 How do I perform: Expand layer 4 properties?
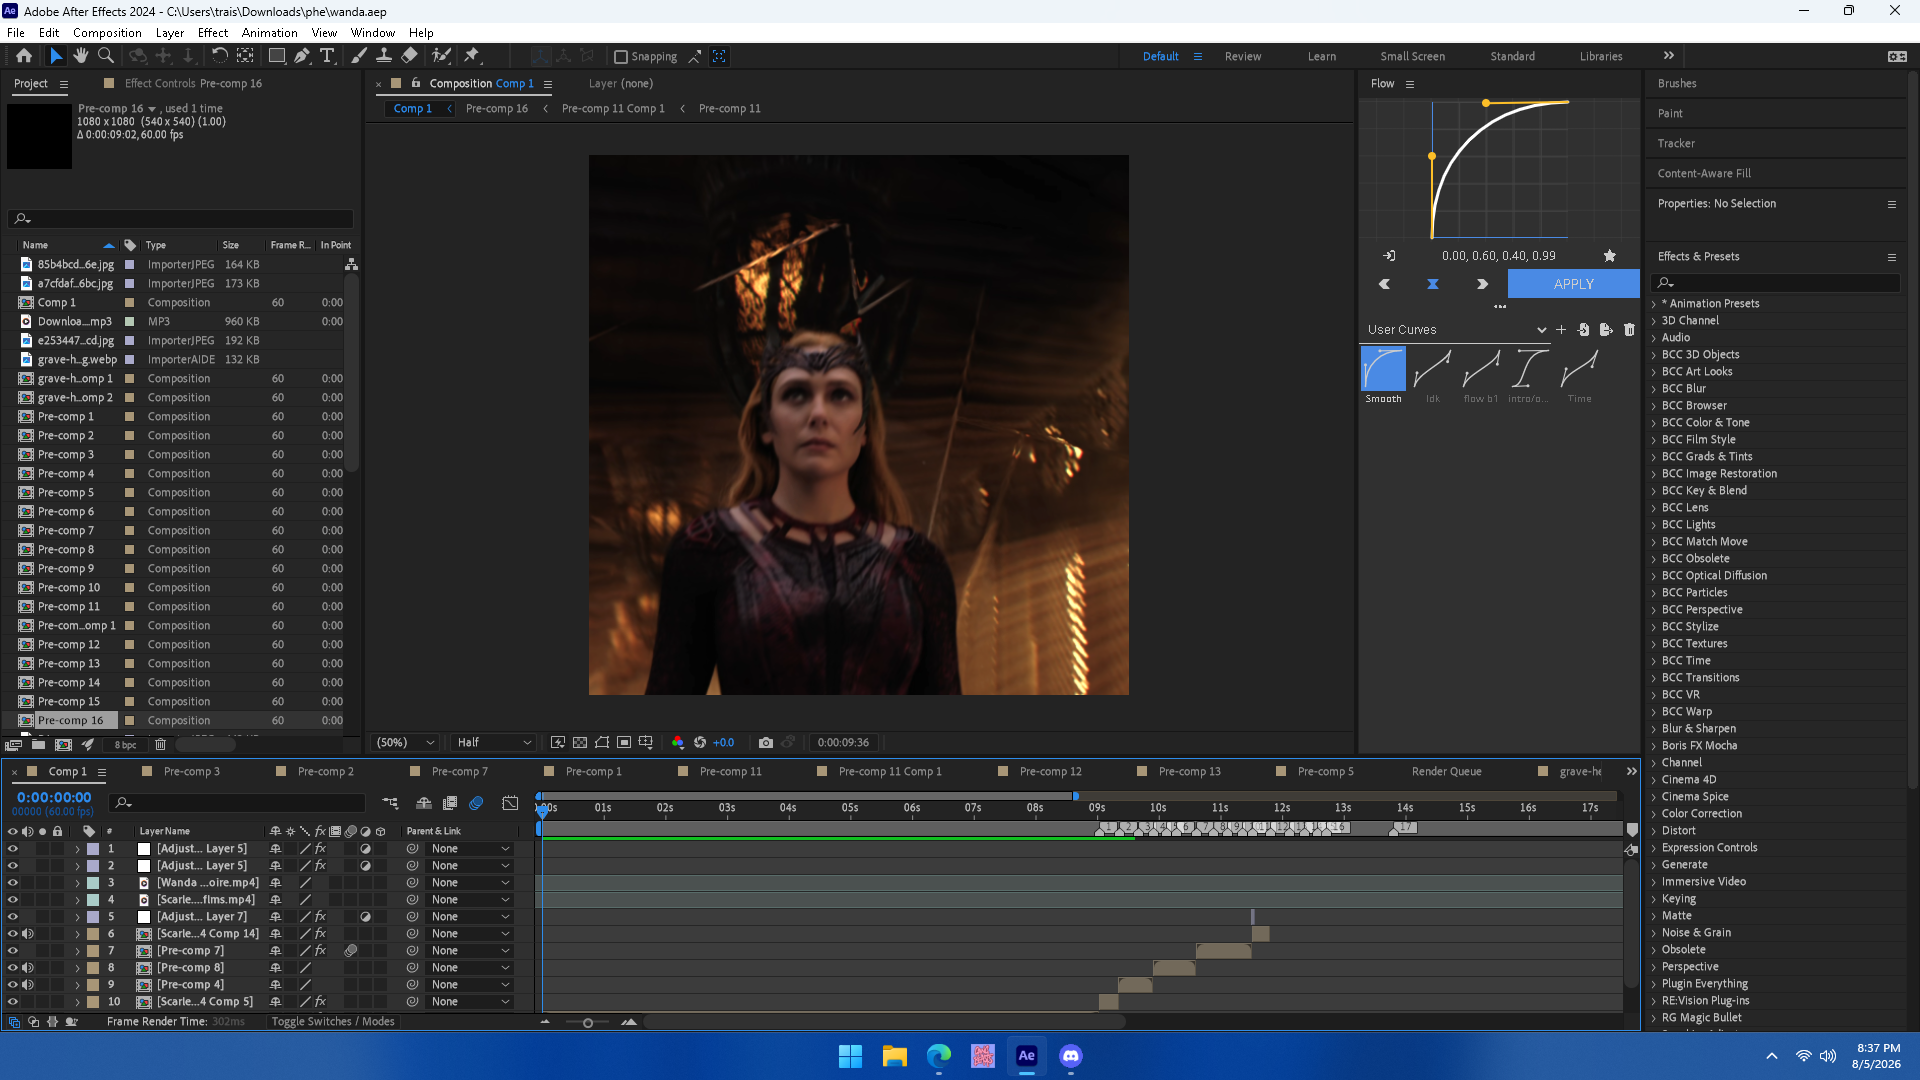pyautogui.click(x=77, y=900)
